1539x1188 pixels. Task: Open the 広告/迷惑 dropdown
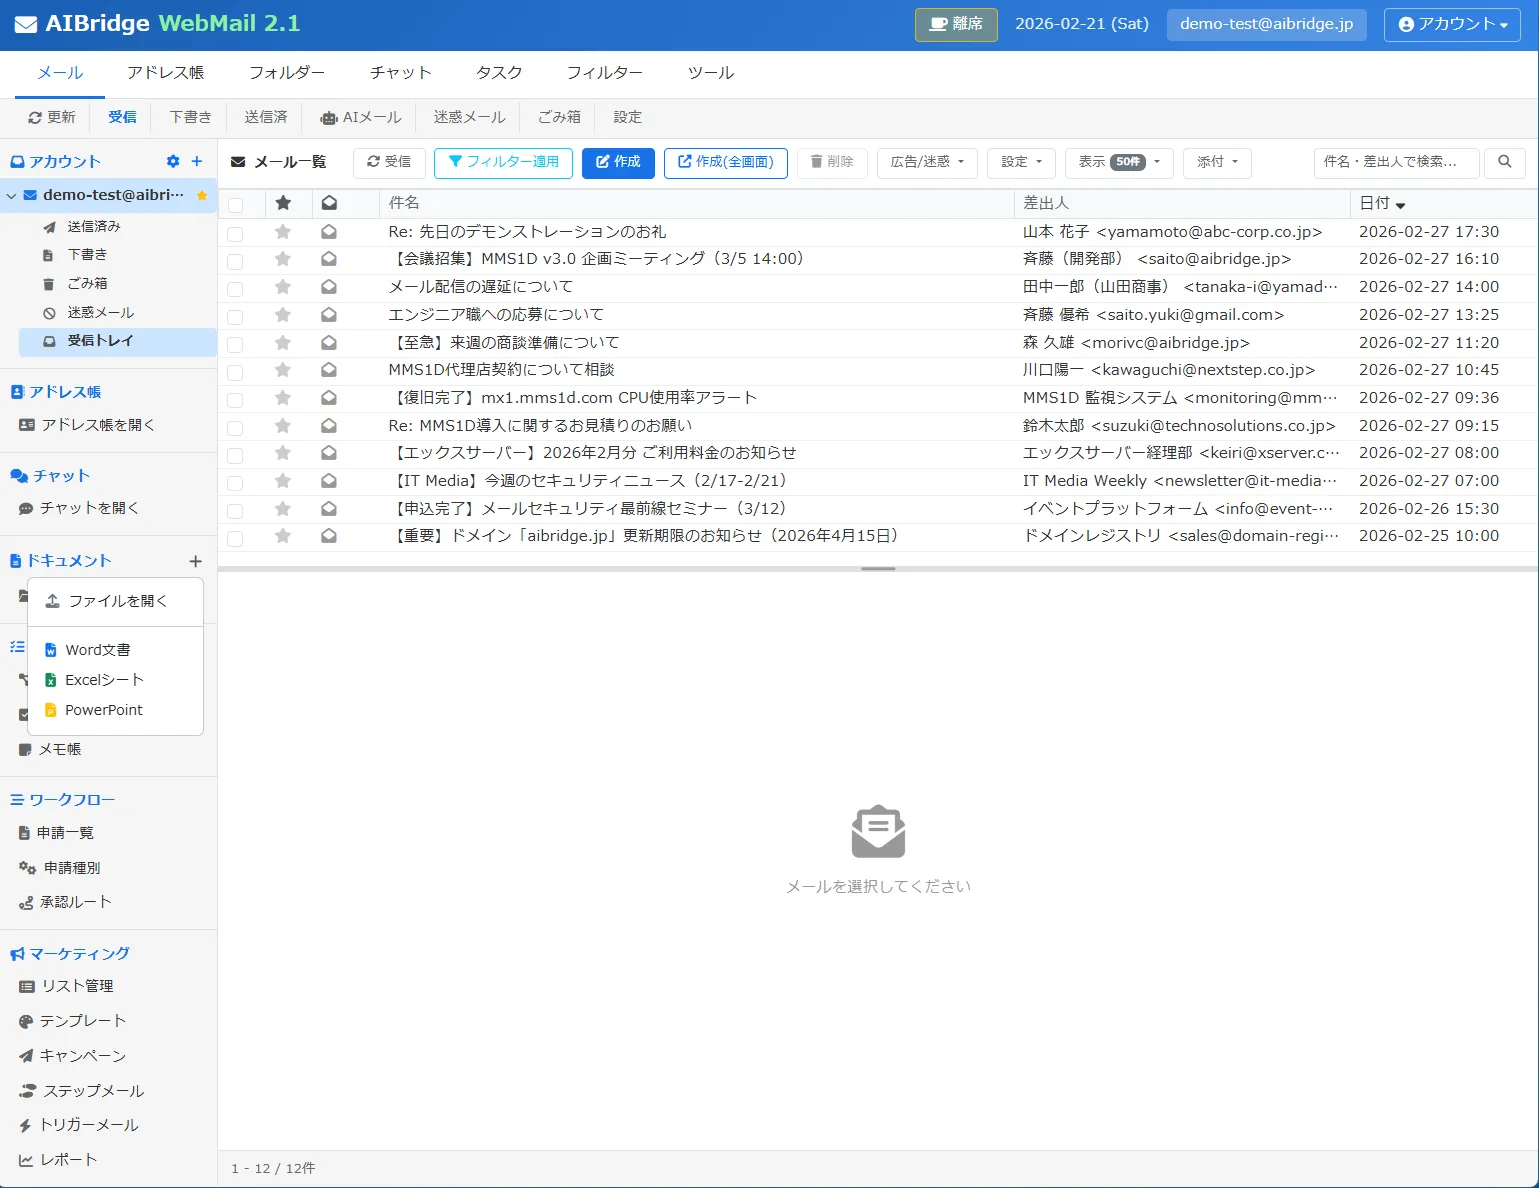click(x=925, y=162)
